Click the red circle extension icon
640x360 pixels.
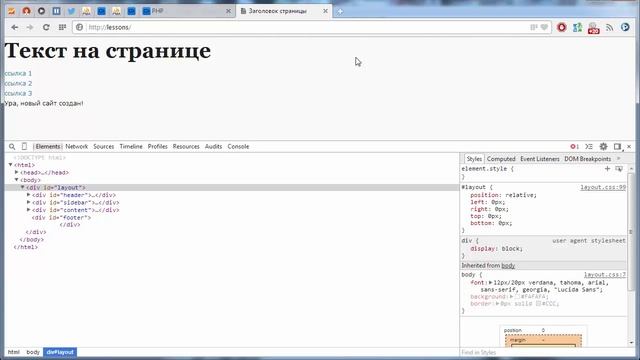tap(562, 27)
